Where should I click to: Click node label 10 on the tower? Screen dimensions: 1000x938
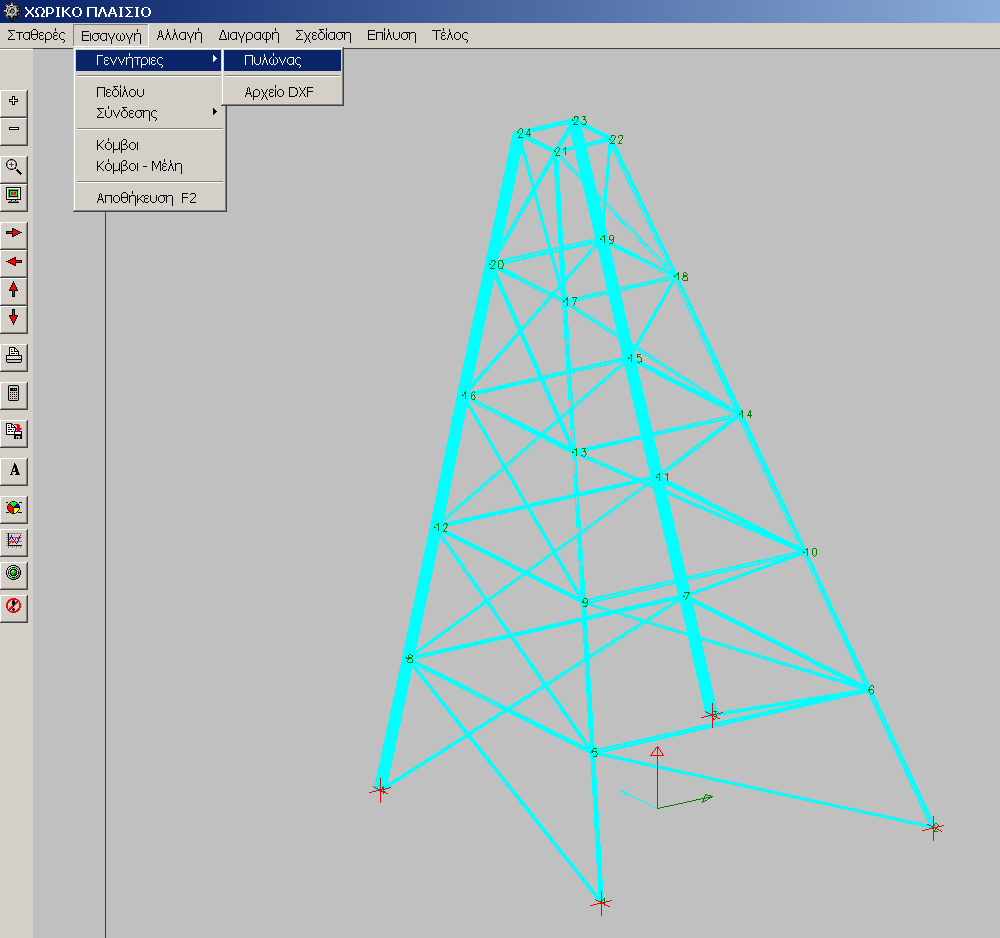click(x=811, y=552)
